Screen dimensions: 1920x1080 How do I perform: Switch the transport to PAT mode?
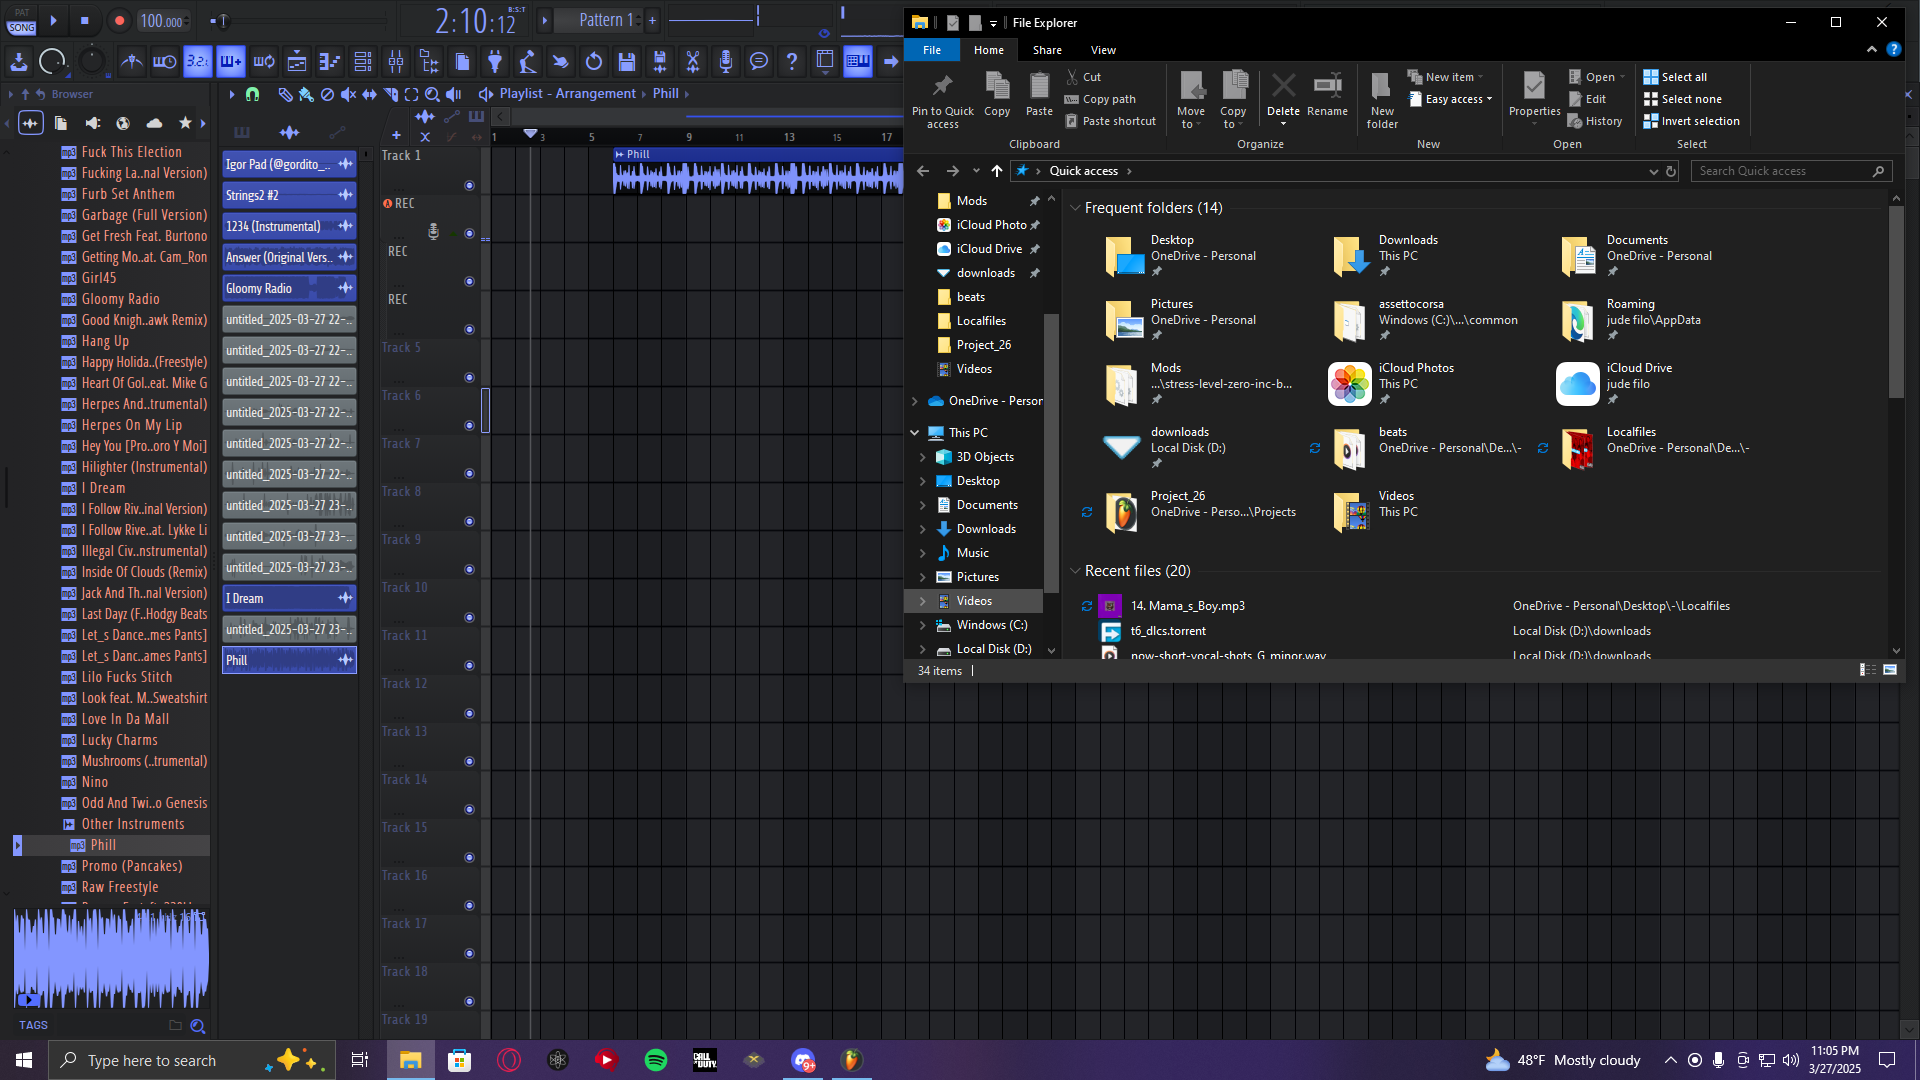click(22, 12)
